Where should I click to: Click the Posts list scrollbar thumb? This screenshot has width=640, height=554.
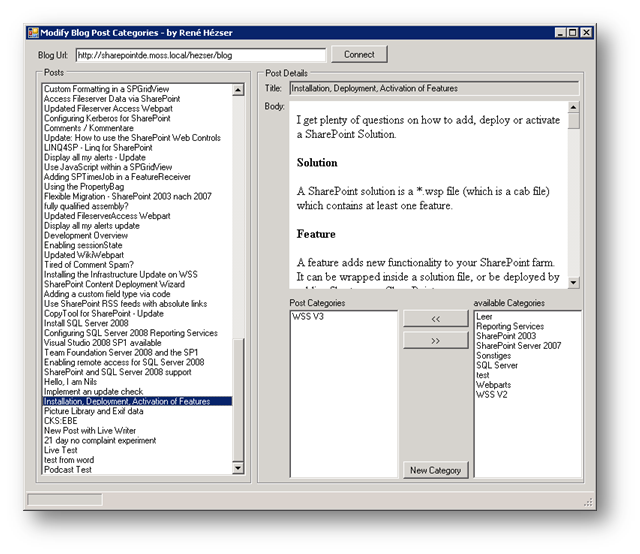(x=238, y=400)
